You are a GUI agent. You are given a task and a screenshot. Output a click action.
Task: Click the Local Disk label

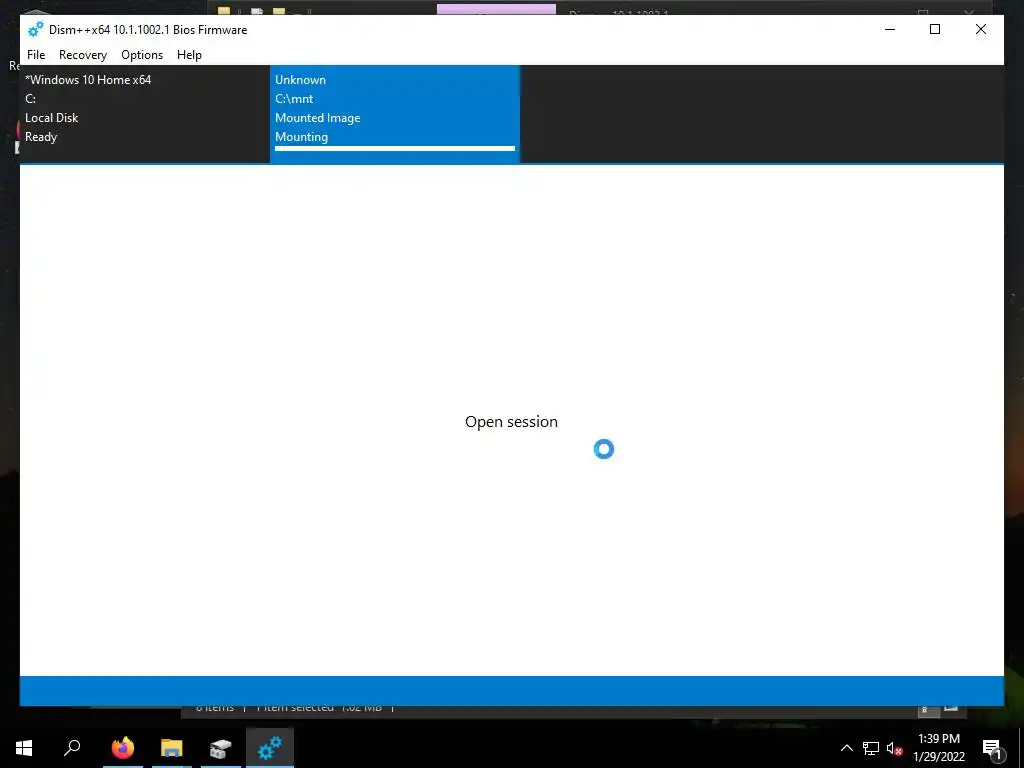pyautogui.click(x=52, y=118)
